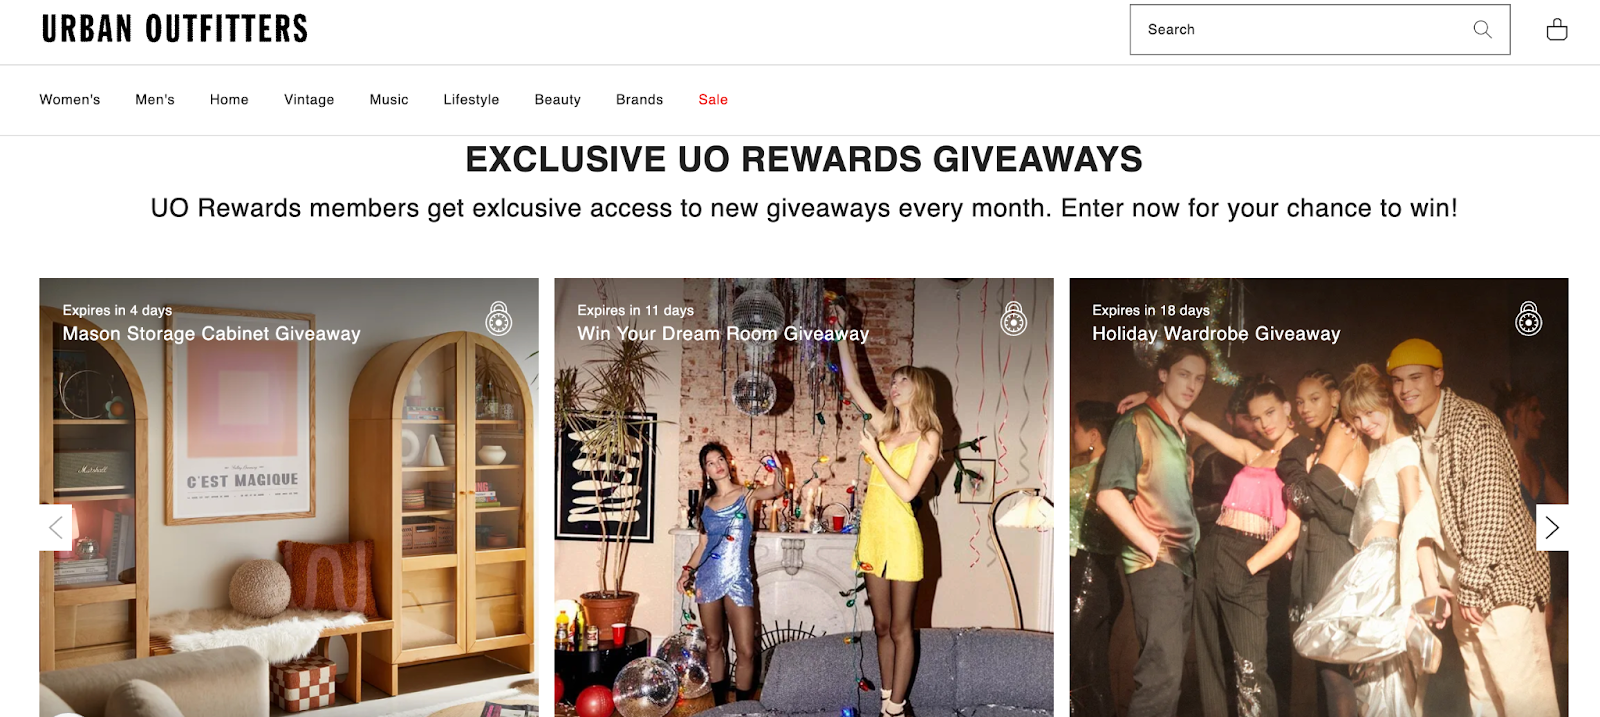1600x717 pixels.
Task: Open the Vintage menu
Action: [x=309, y=100]
